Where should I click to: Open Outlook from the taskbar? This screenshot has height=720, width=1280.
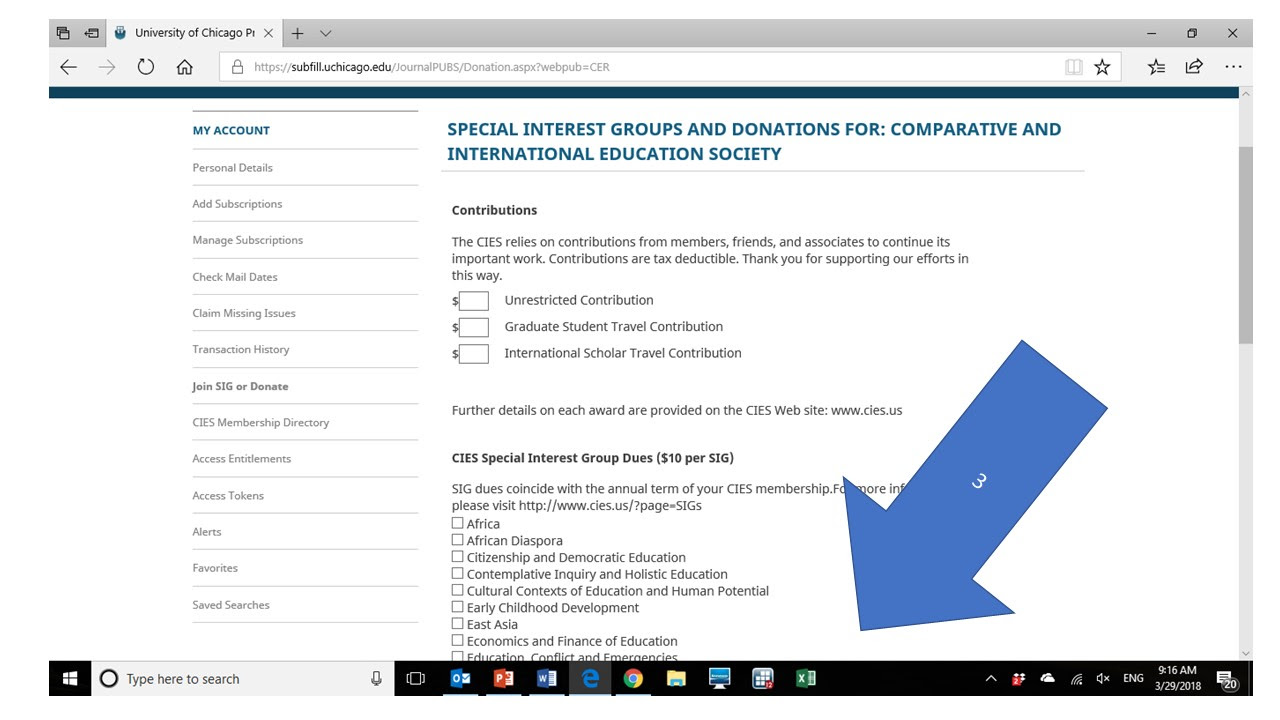coord(461,679)
